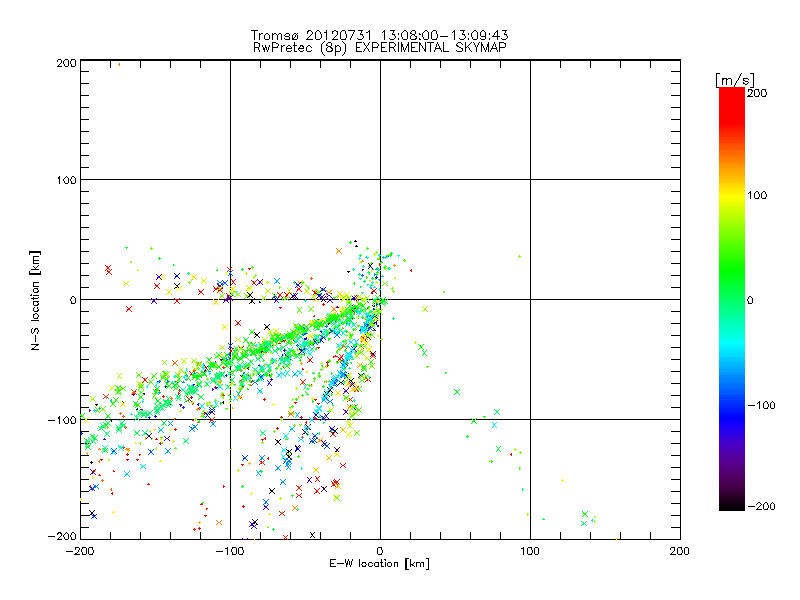
Task: Click the 'E-W location [km]' axis label
Action: pos(379,564)
